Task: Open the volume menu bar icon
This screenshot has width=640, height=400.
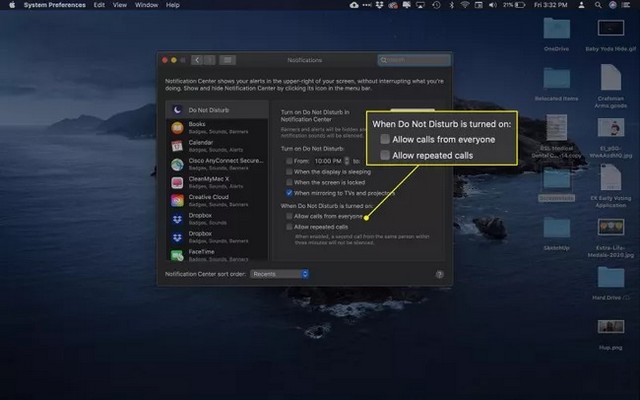Action: point(493,5)
